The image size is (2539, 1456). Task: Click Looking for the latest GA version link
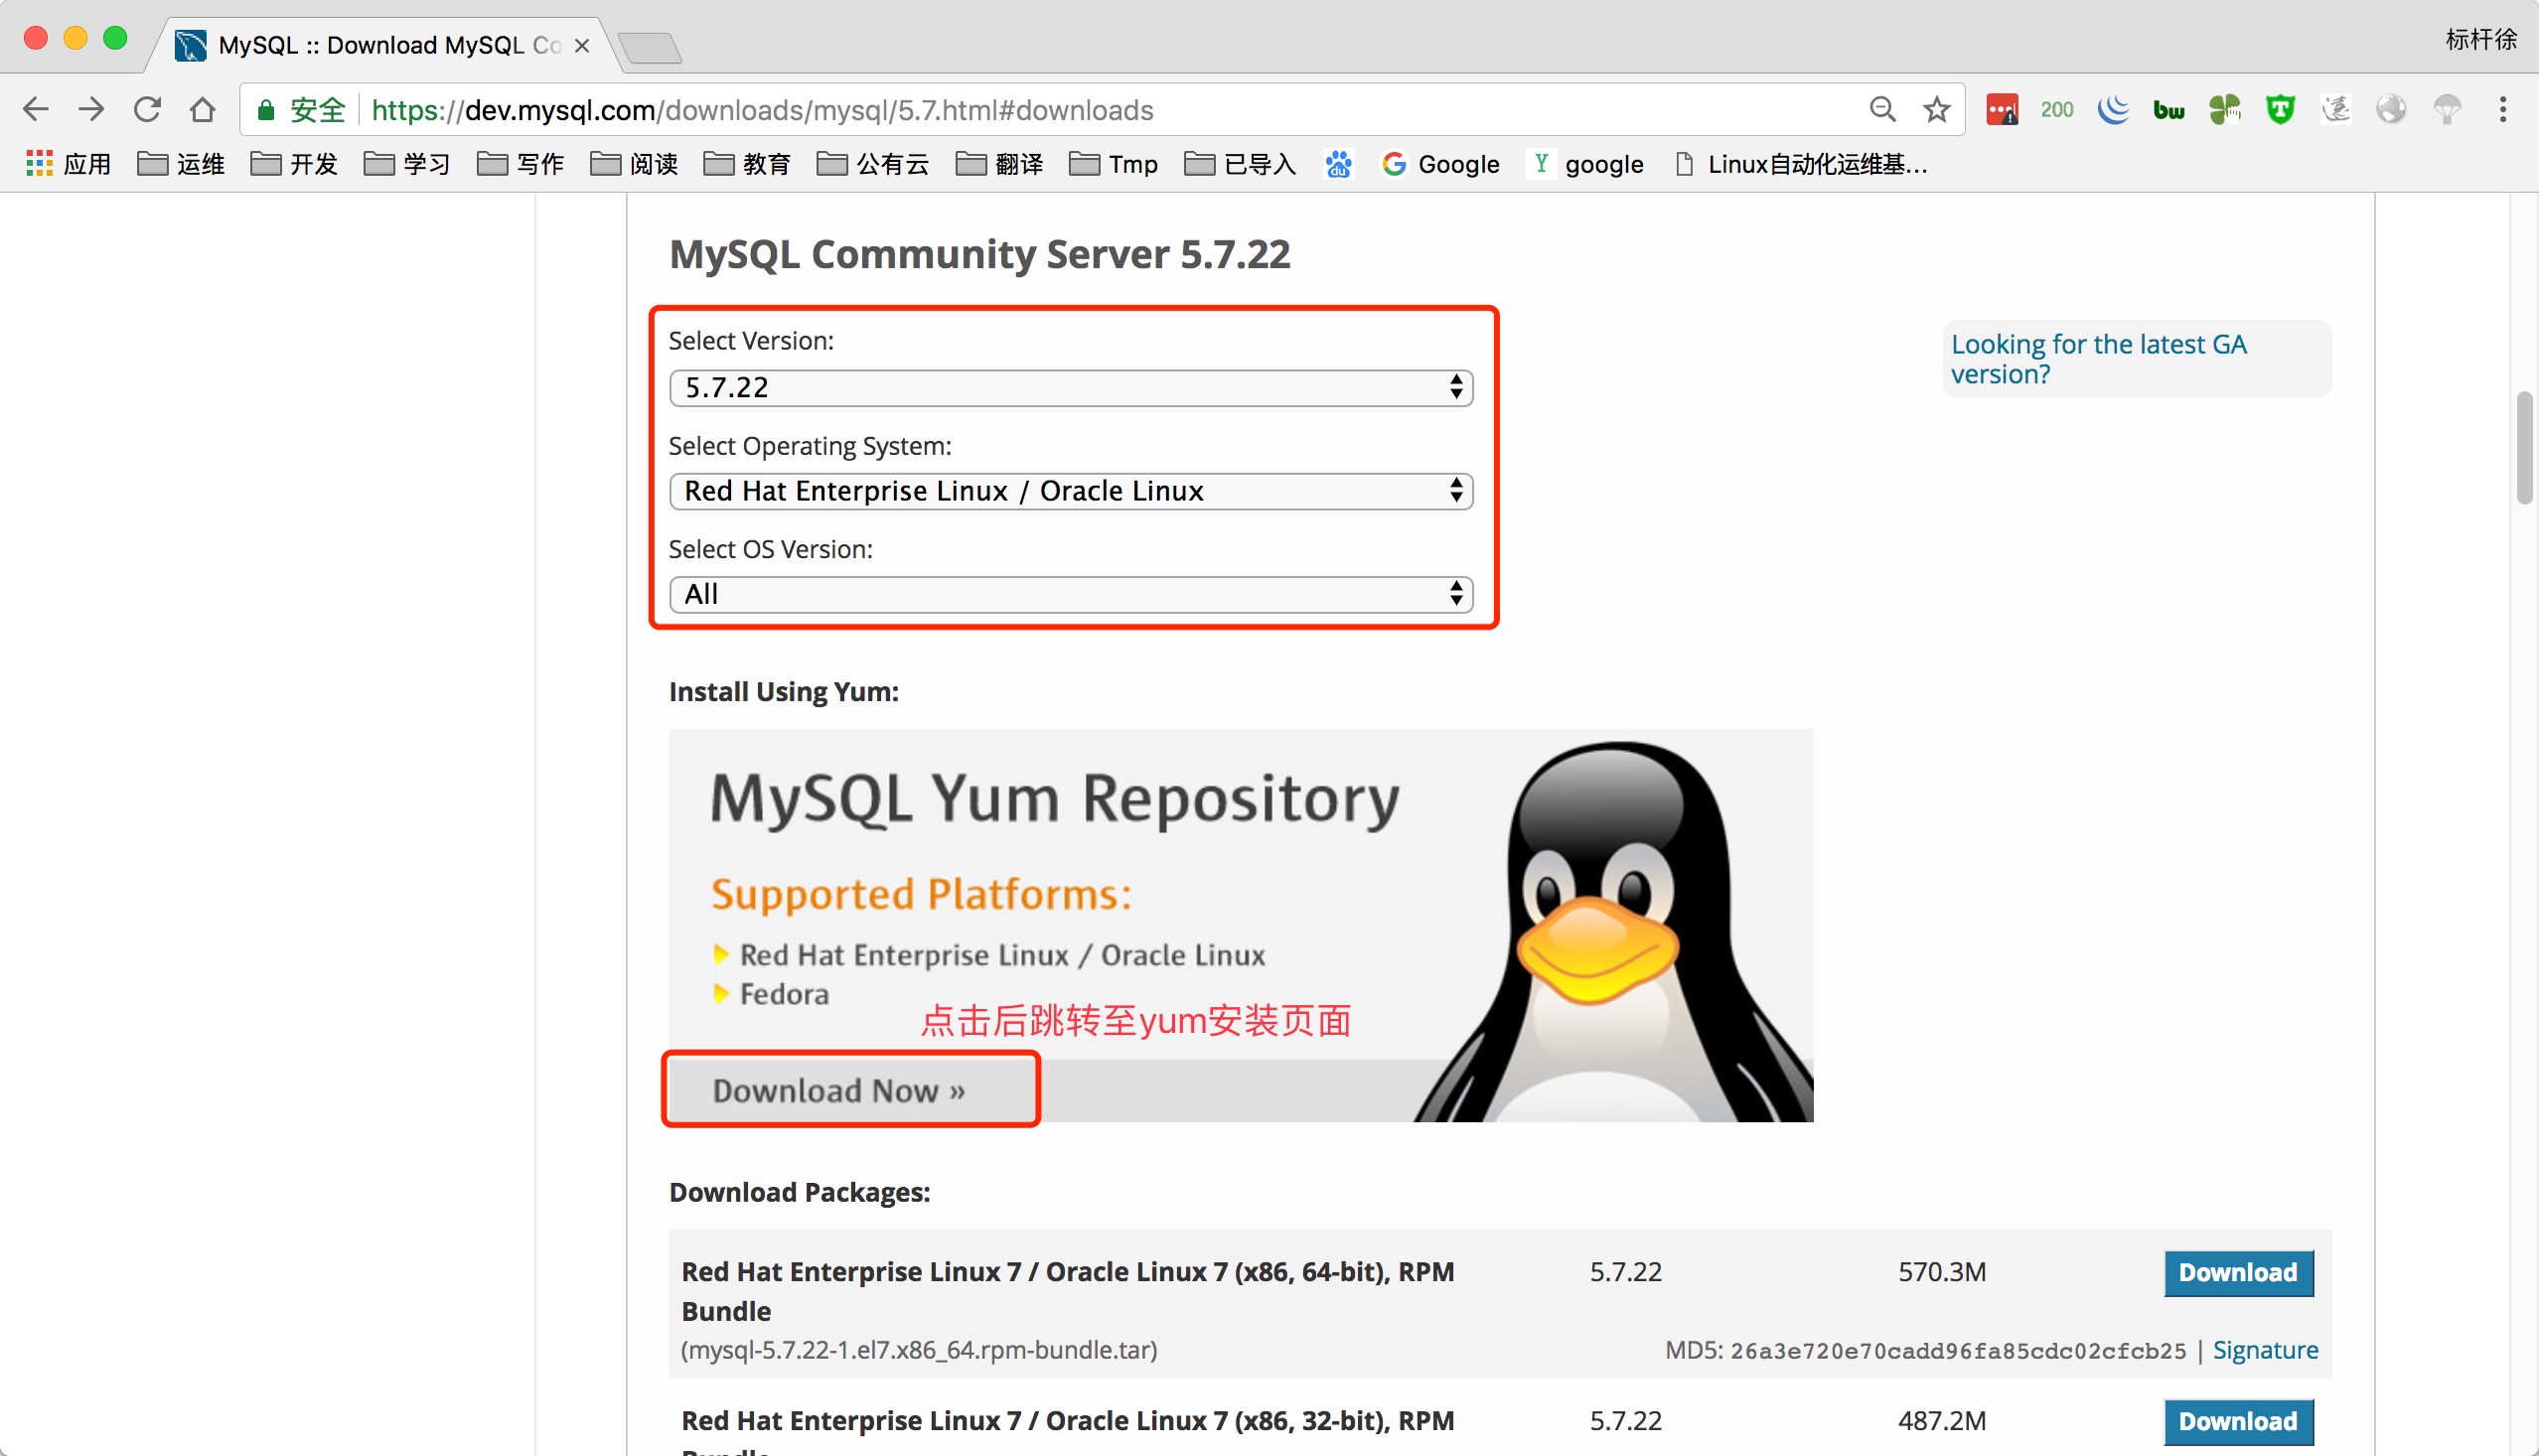tap(2099, 358)
